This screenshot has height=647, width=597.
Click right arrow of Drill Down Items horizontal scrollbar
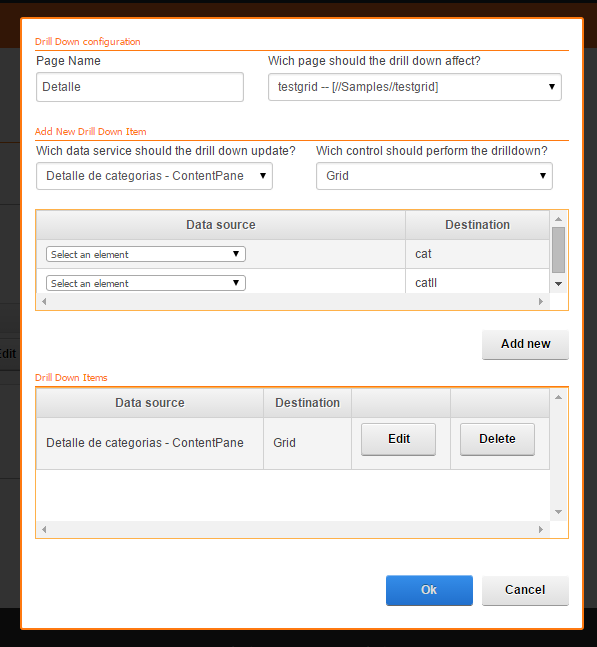541,529
